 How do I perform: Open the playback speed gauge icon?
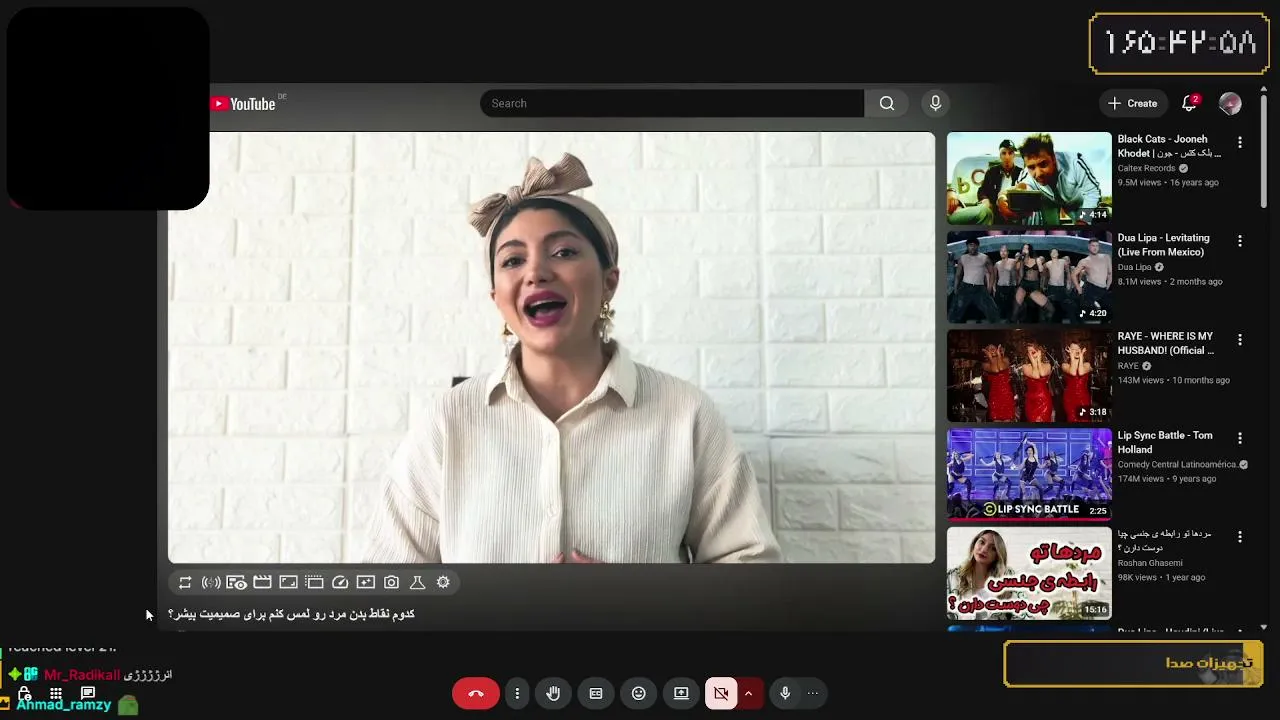(x=340, y=582)
